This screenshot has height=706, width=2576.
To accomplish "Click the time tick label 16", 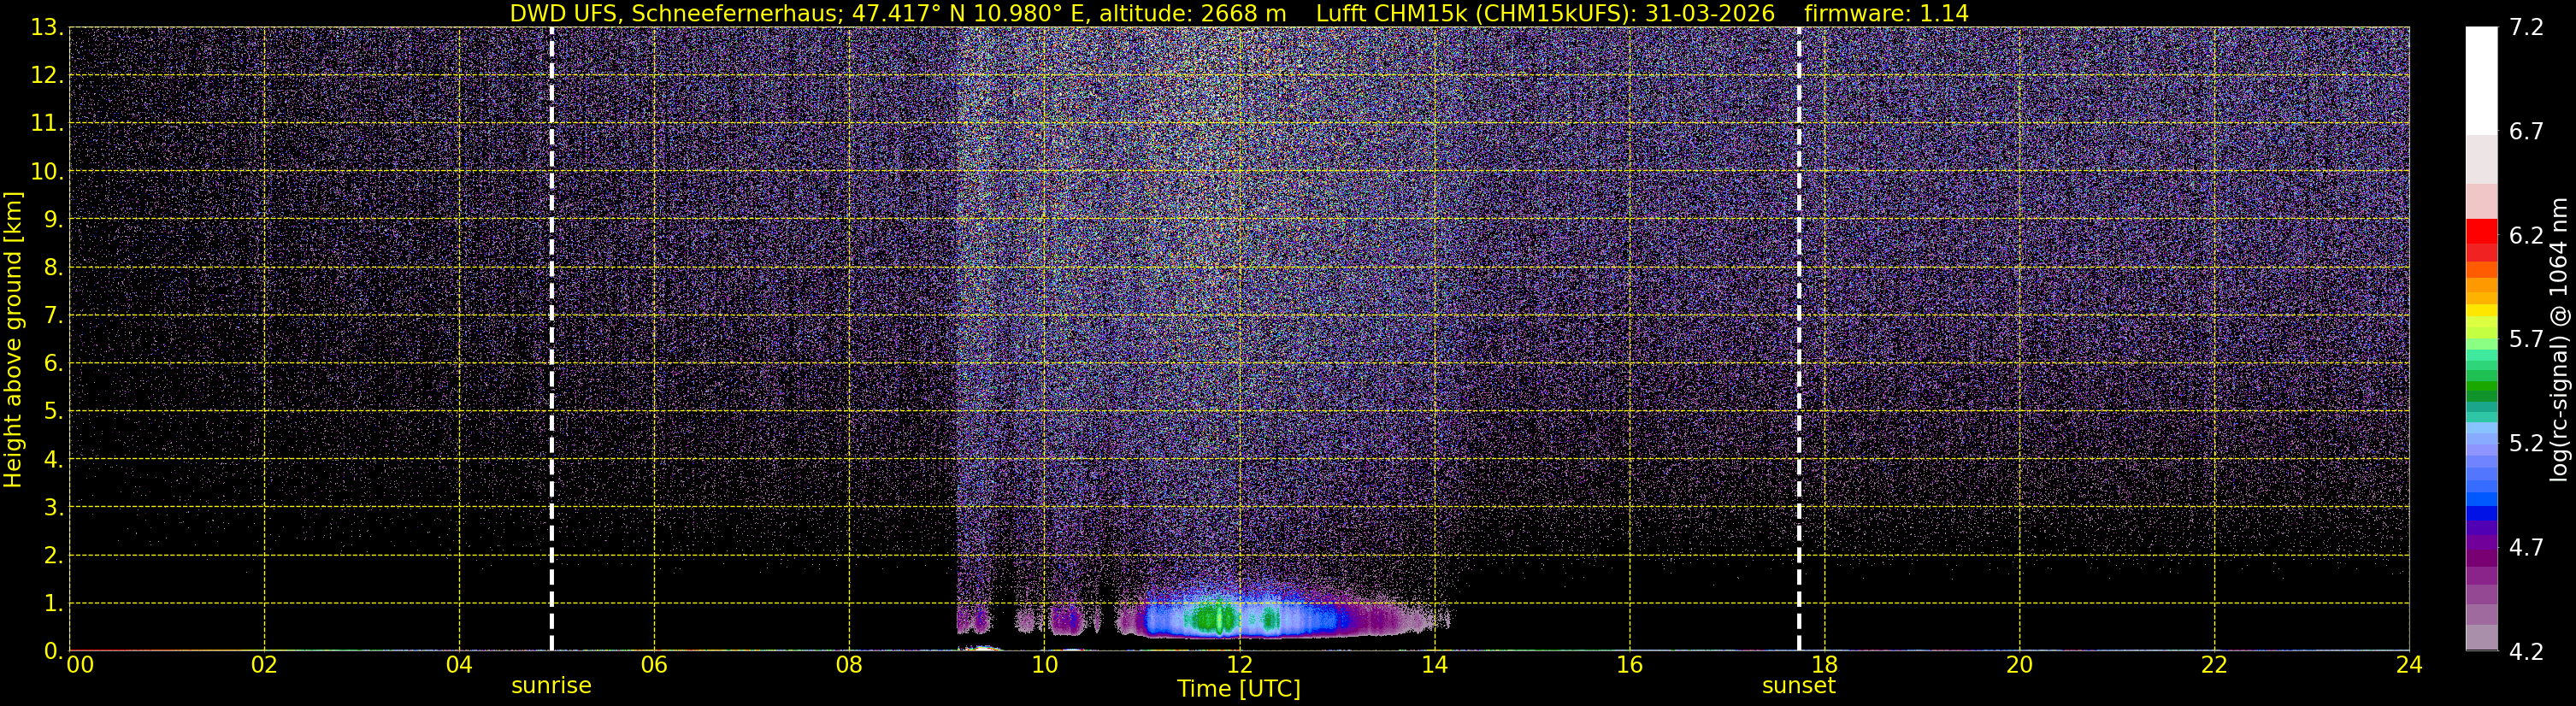I will pyautogui.click(x=1629, y=665).
